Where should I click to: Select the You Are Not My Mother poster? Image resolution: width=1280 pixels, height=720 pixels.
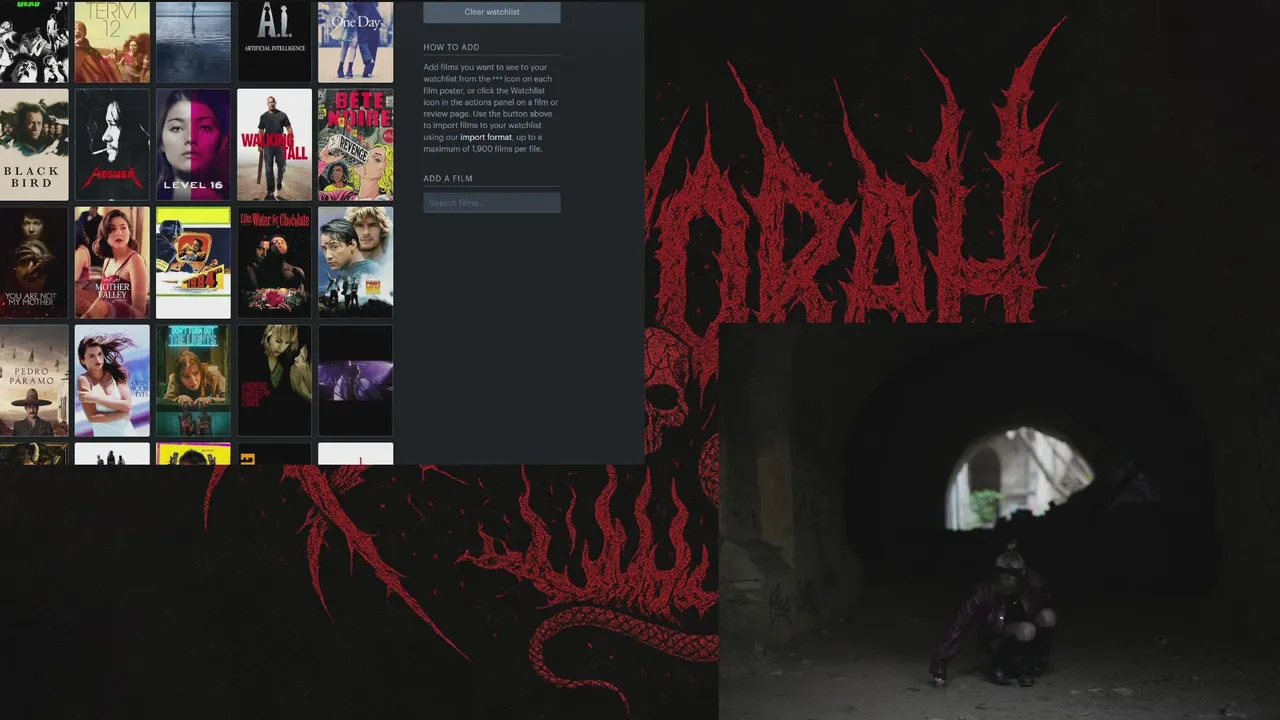point(33,263)
